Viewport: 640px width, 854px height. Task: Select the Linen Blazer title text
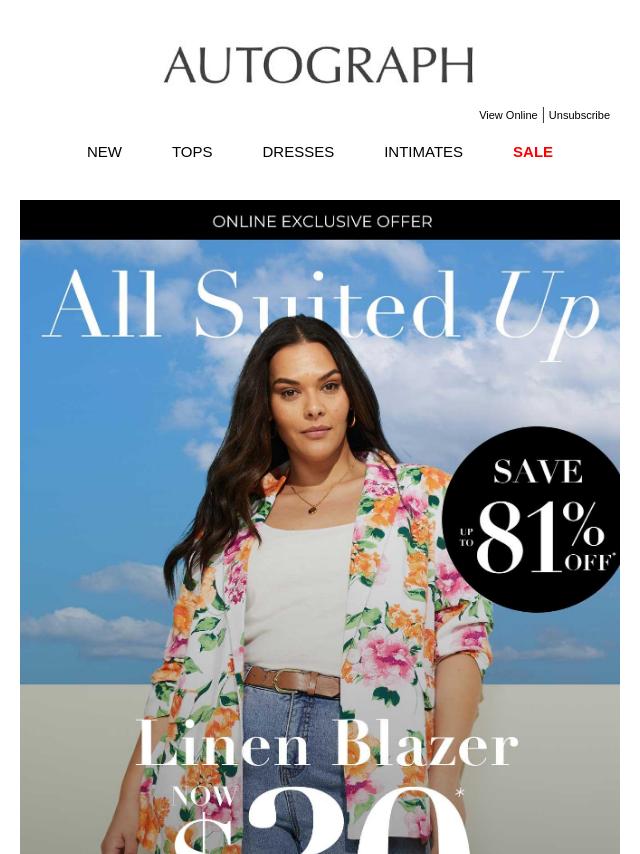[327, 743]
